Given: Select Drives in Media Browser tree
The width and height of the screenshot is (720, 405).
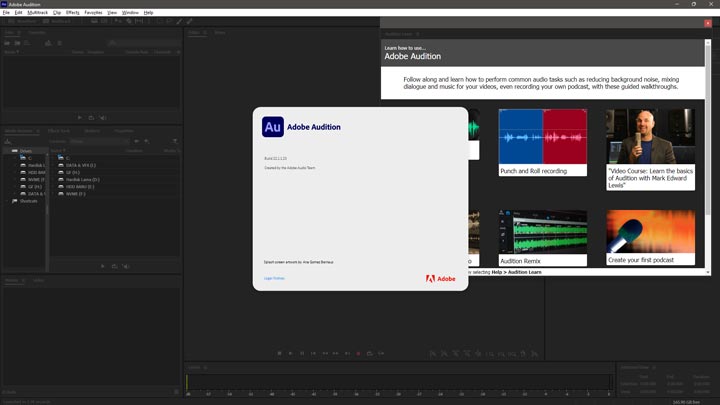Looking at the screenshot, I should (26, 151).
